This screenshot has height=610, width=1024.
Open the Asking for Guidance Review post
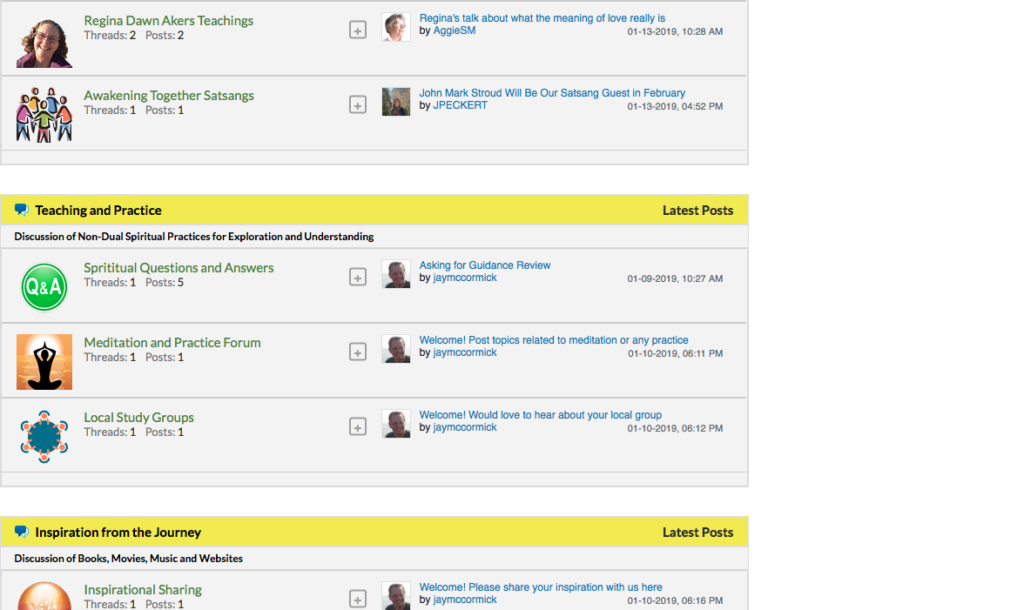[485, 265]
